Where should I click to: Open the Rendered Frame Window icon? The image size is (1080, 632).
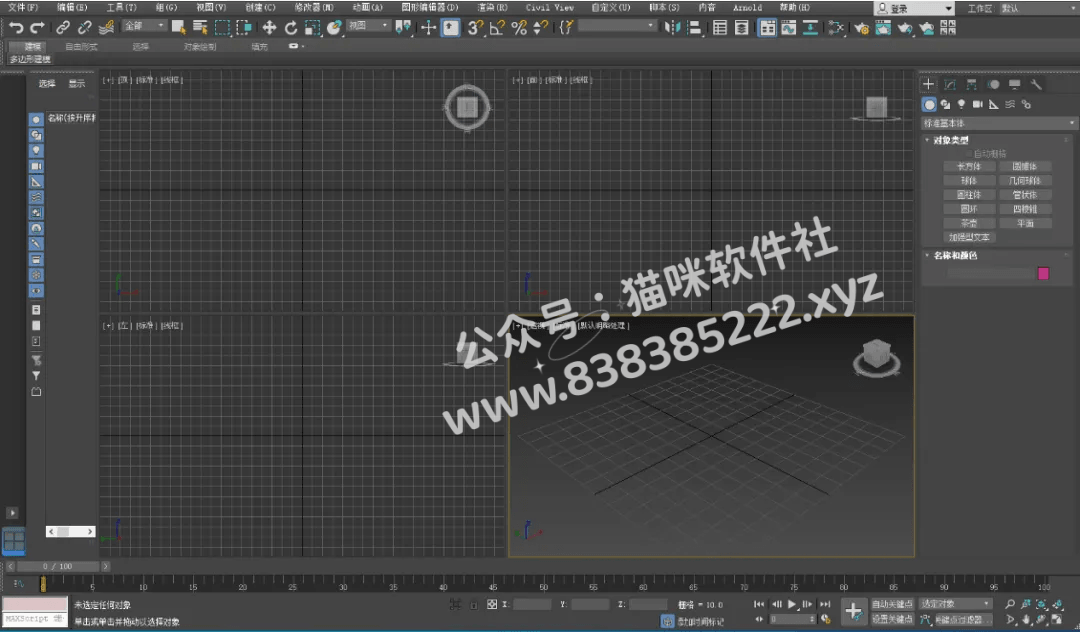click(x=883, y=28)
